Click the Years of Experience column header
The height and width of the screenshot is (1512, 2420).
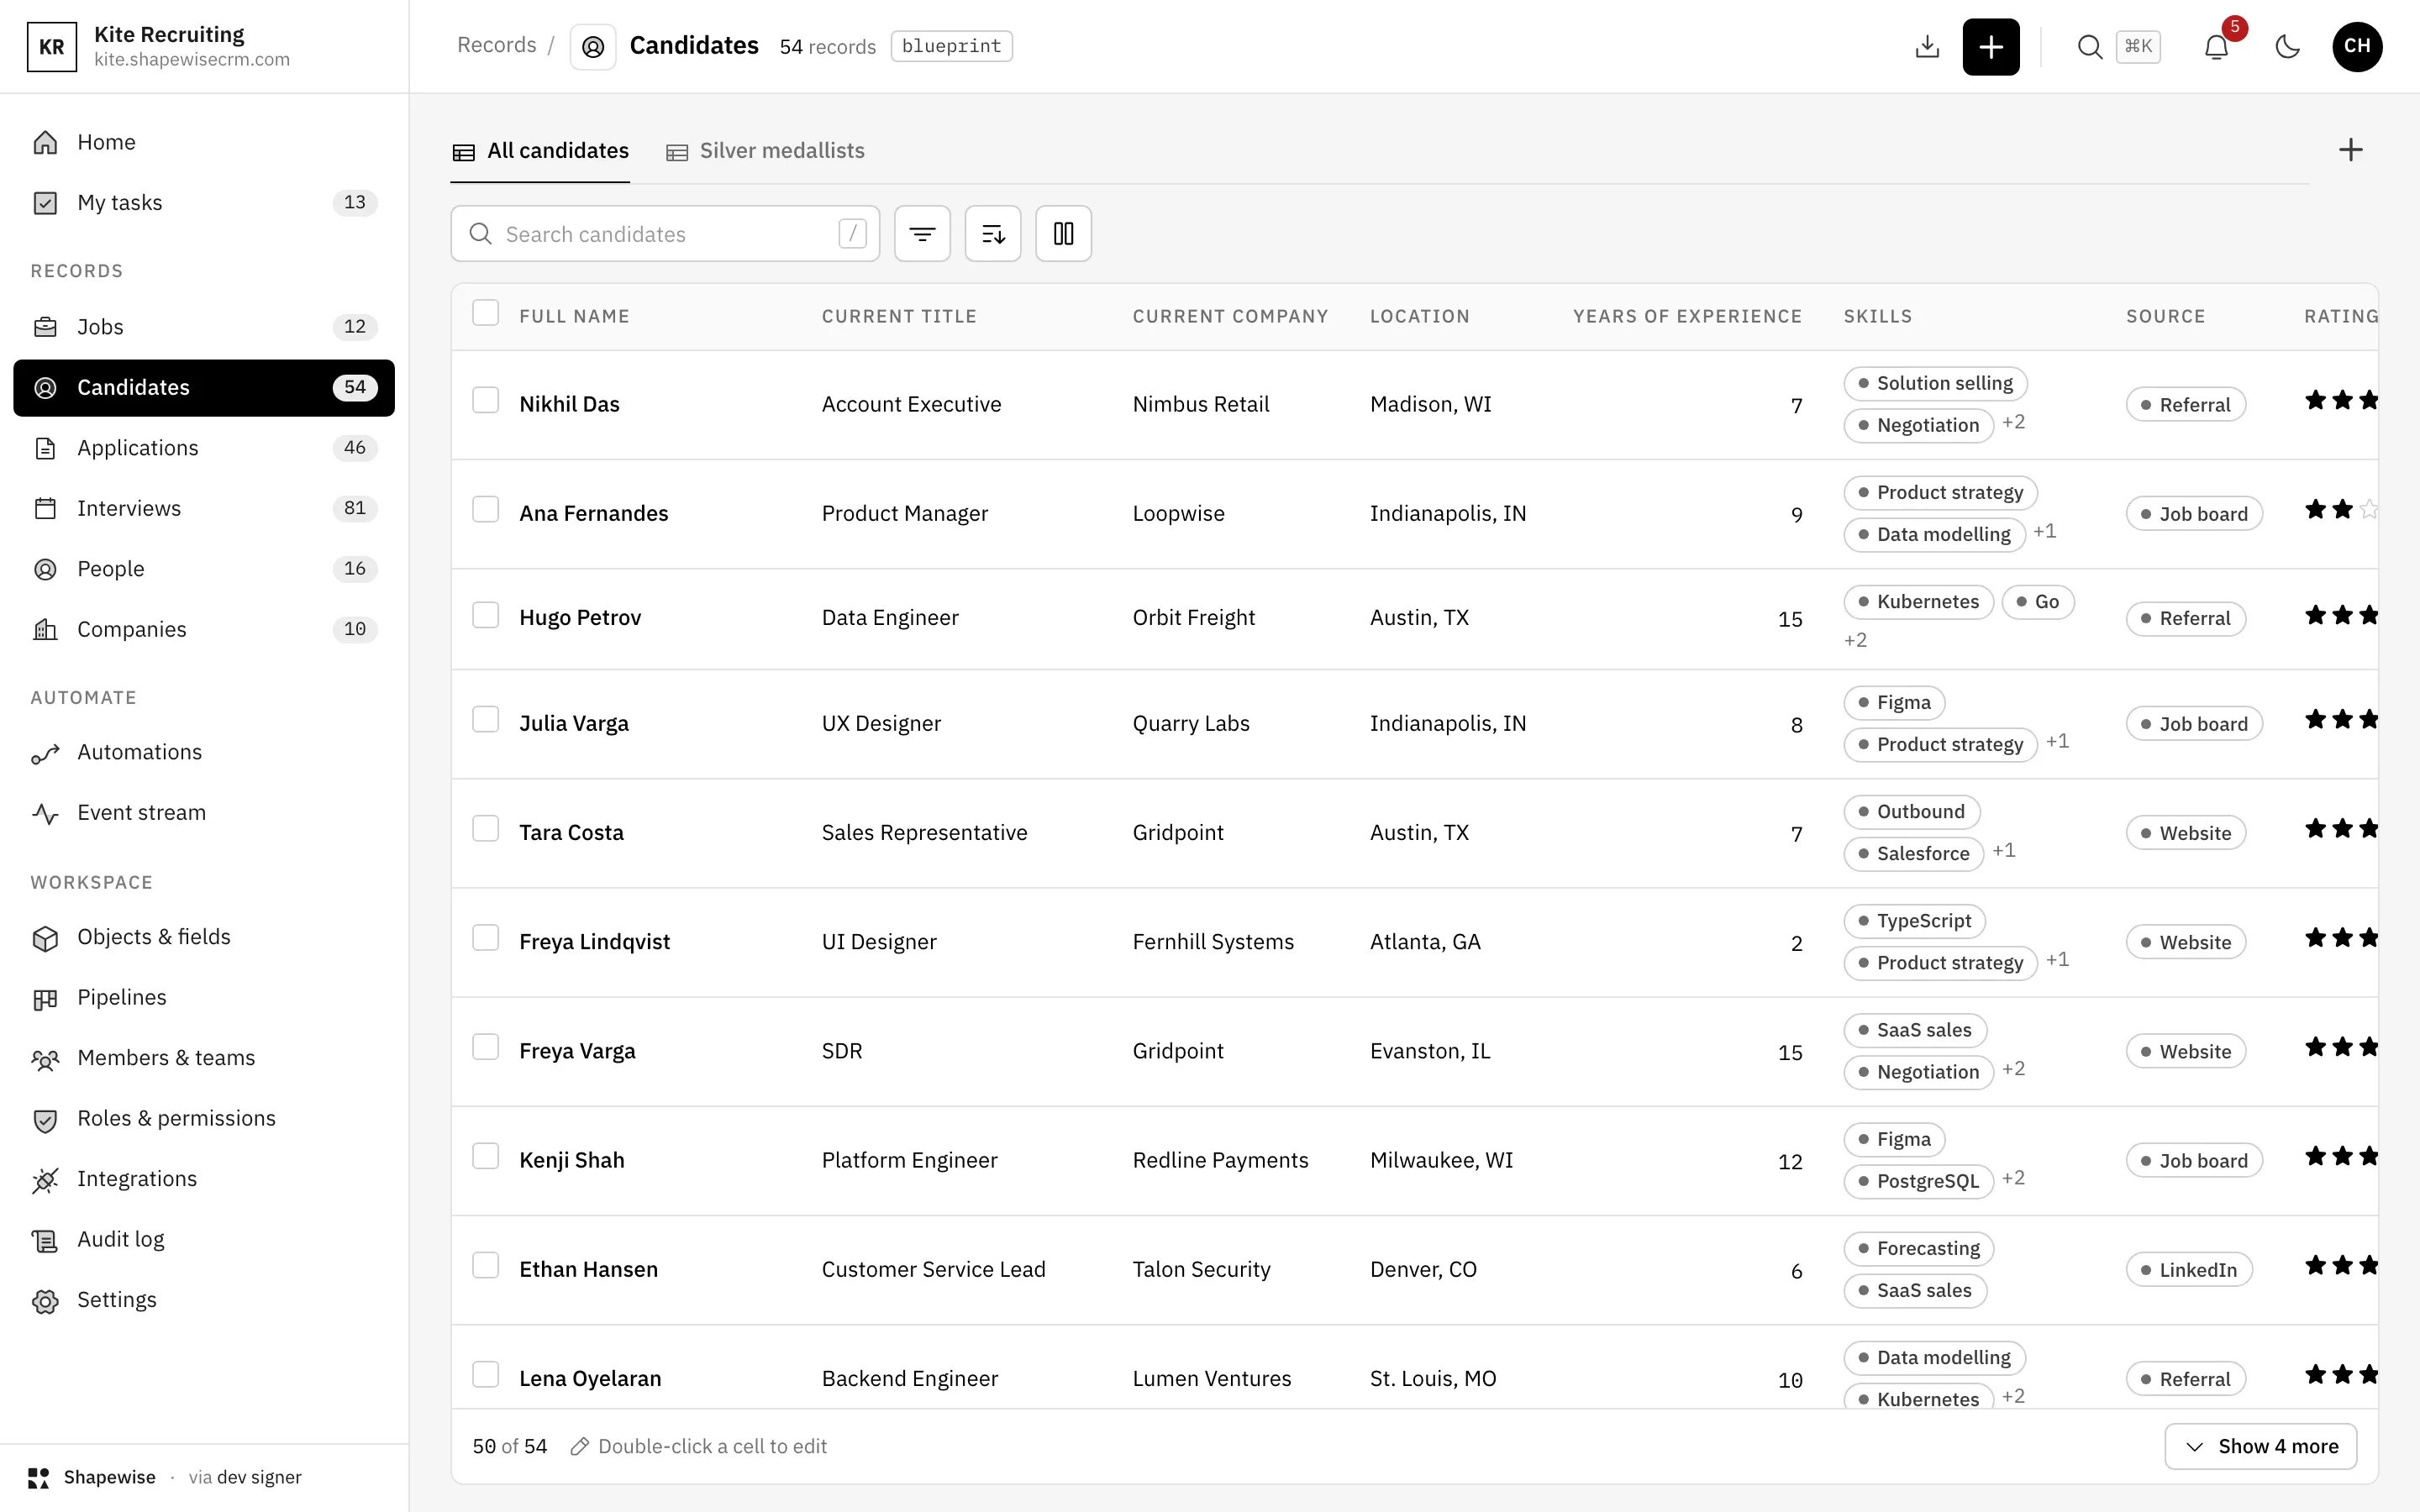[1687, 317]
